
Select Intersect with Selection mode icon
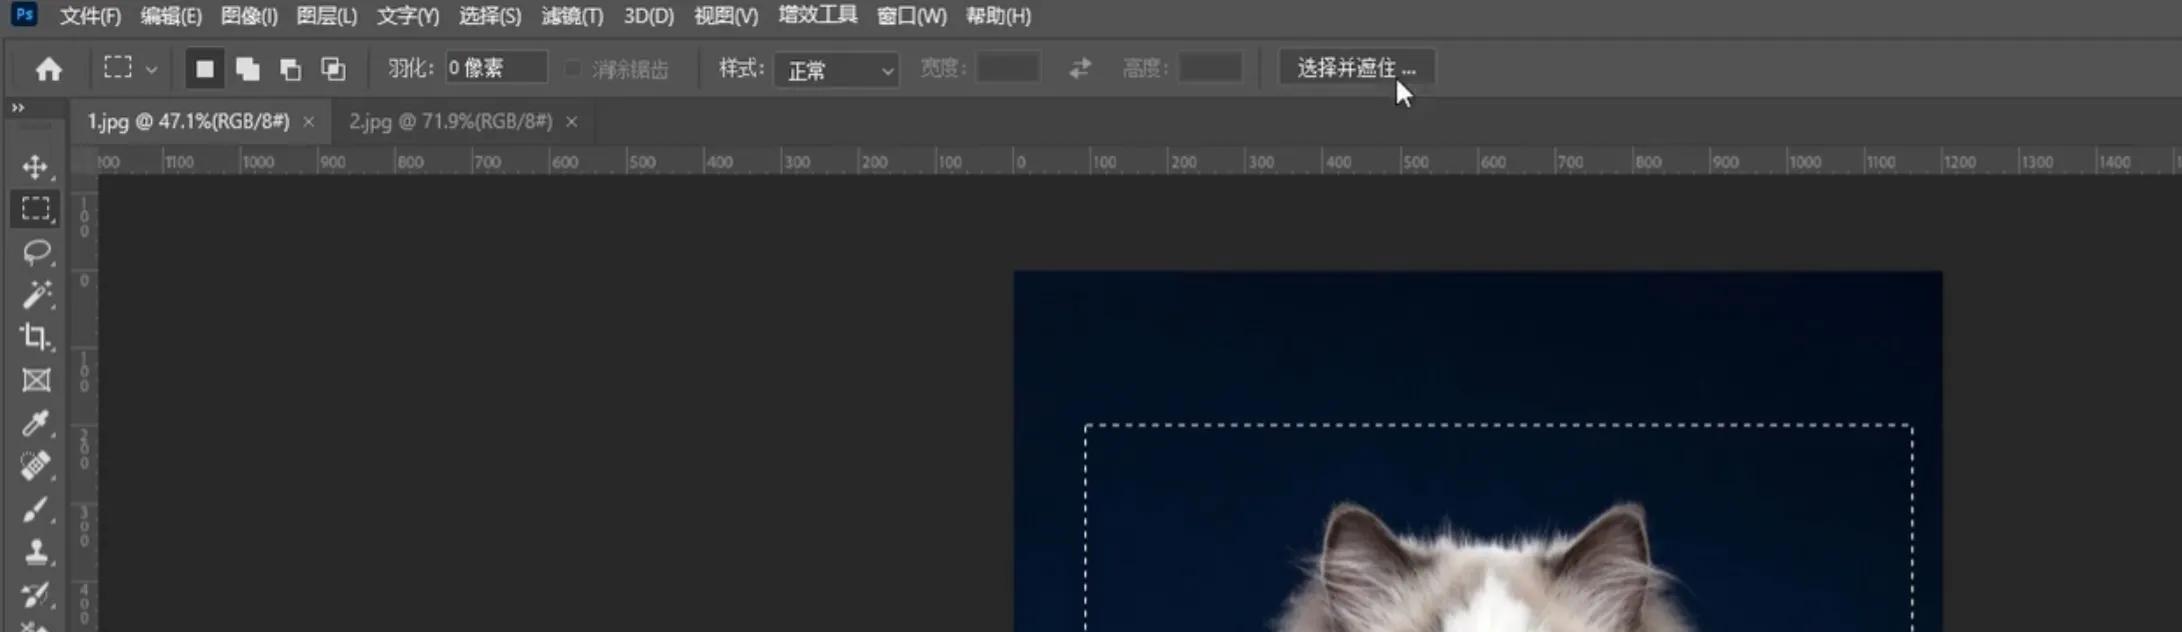[x=333, y=69]
